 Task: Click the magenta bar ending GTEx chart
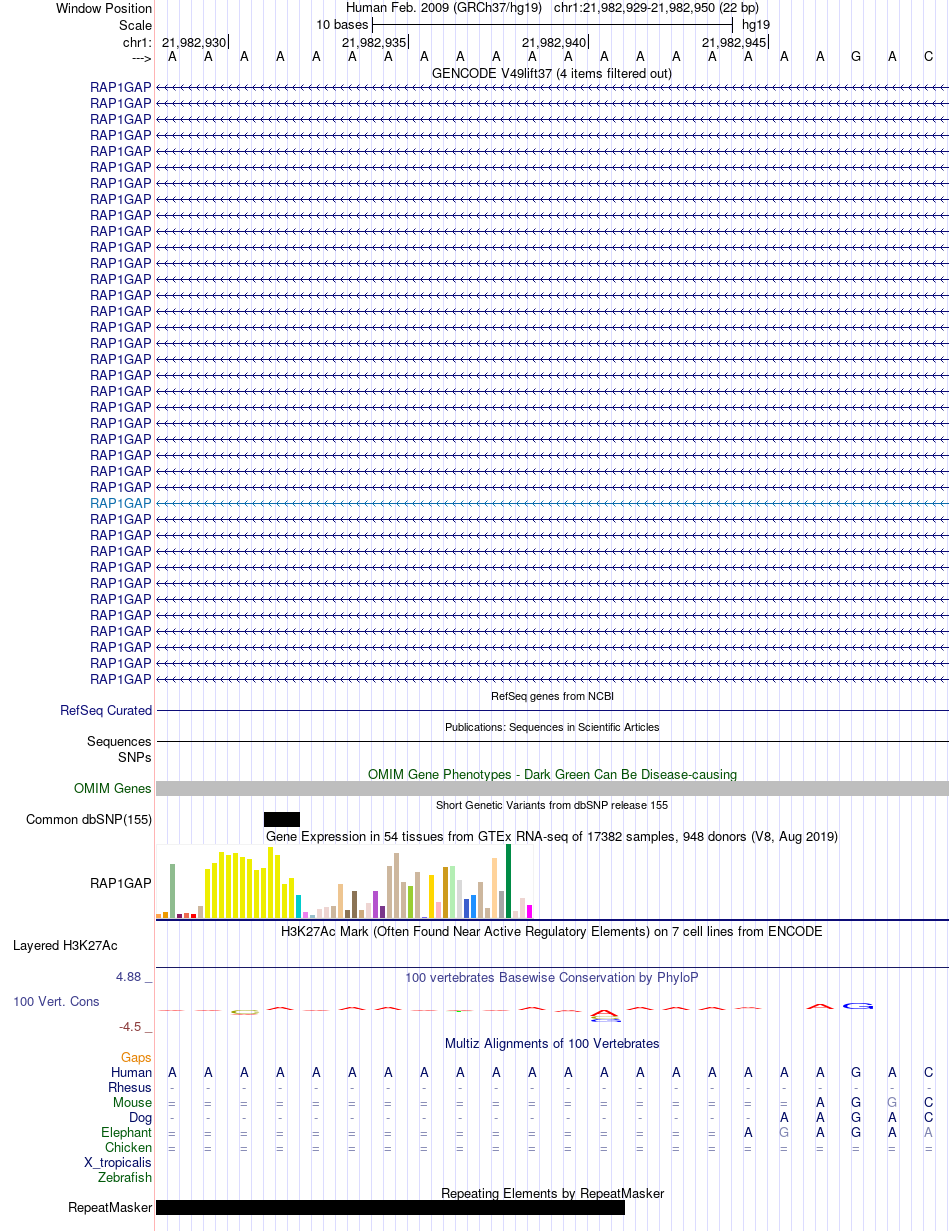pos(529,911)
